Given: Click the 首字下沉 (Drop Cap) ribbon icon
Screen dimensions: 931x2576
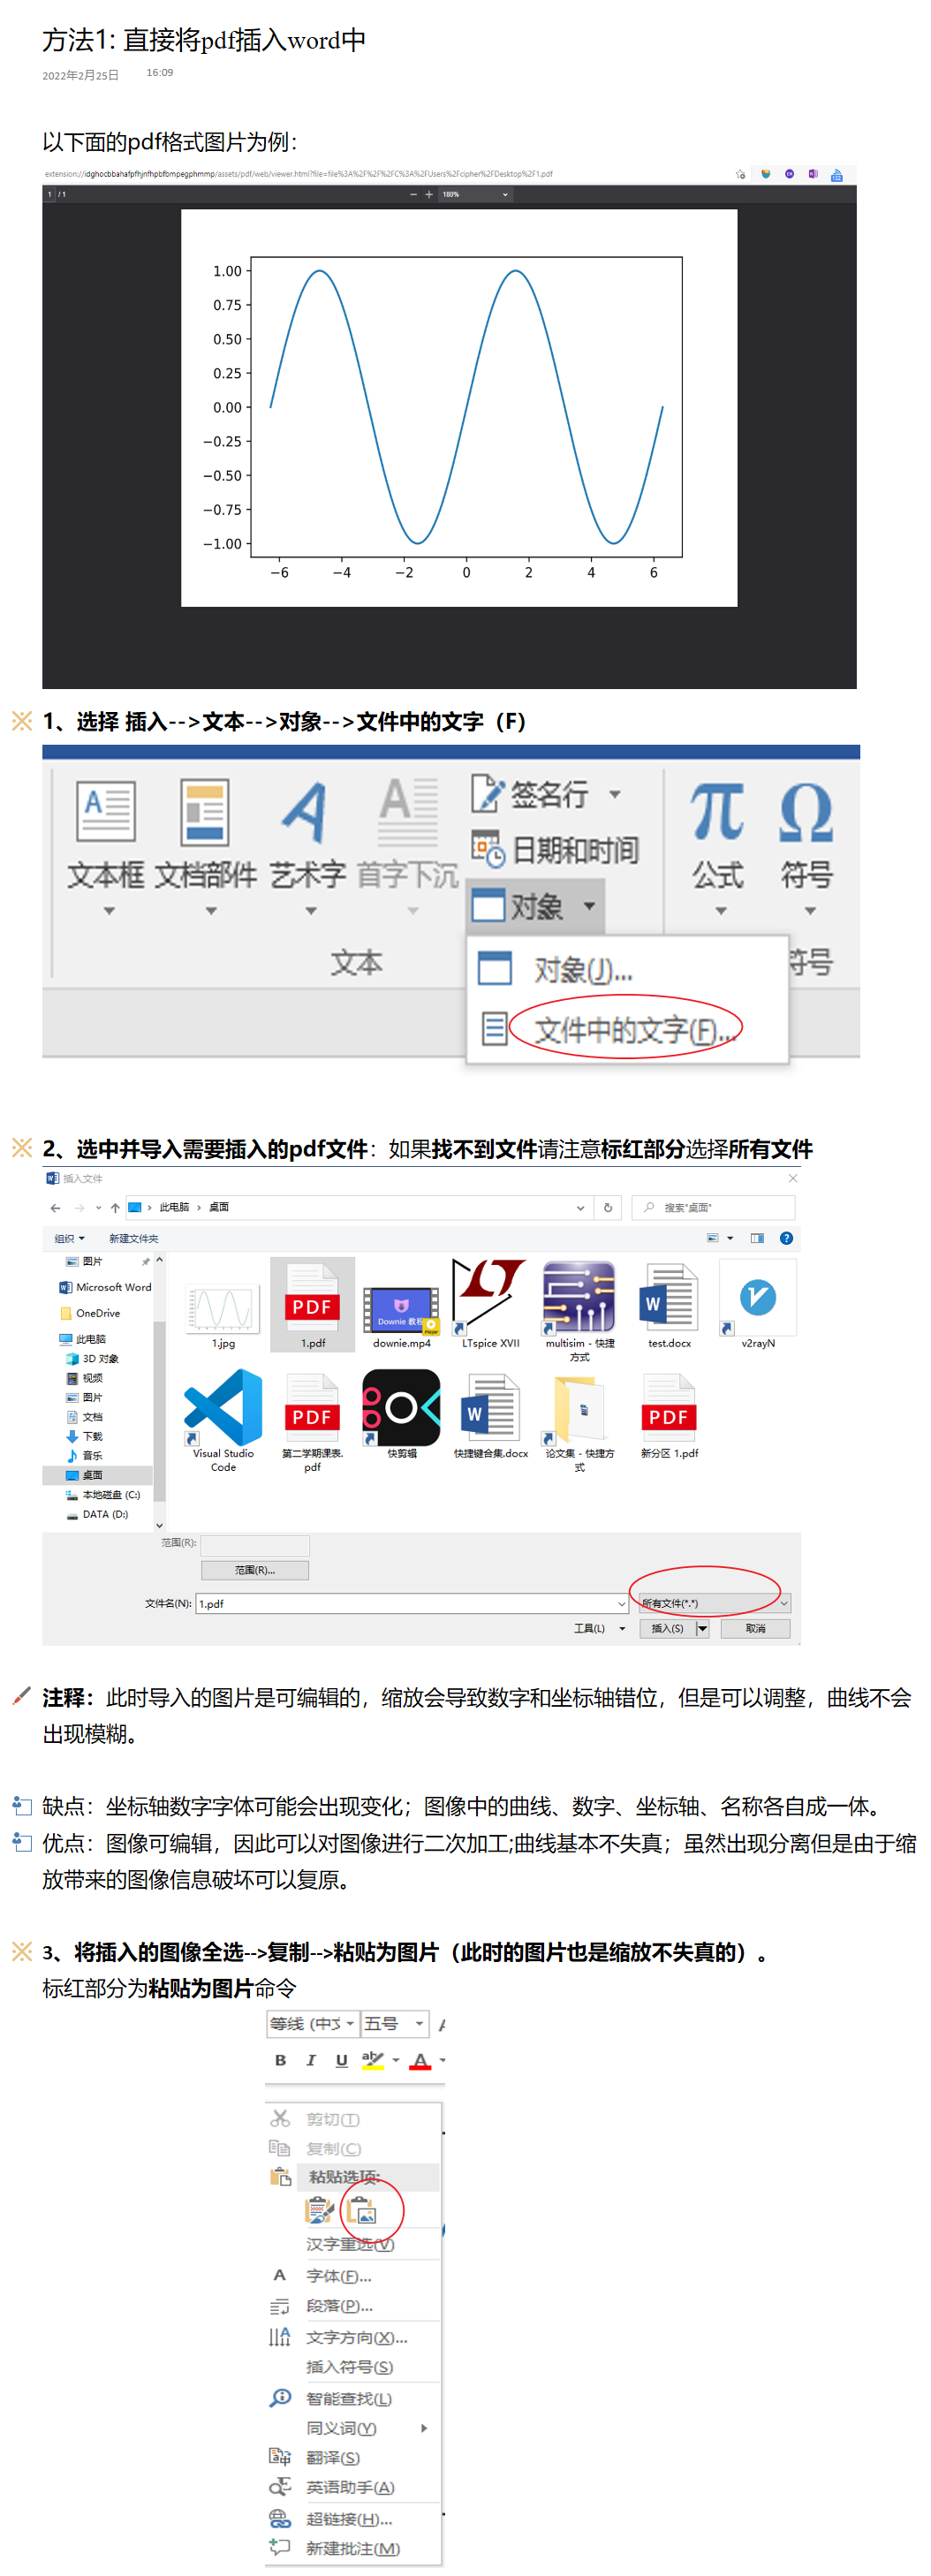Looking at the screenshot, I should [408, 811].
